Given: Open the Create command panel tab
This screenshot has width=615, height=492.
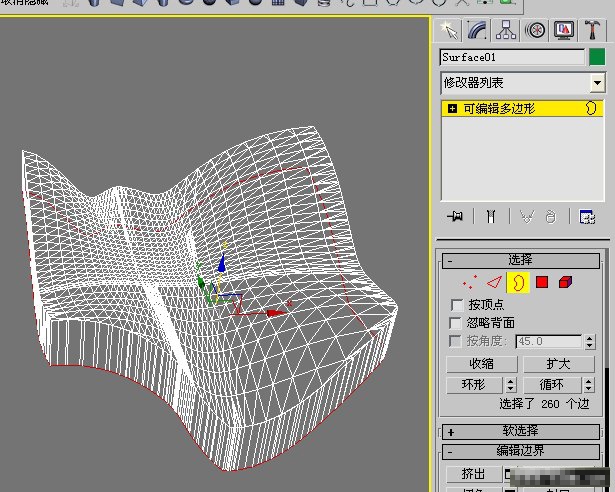Looking at the screenshot, I should click(x=448, y=30).
